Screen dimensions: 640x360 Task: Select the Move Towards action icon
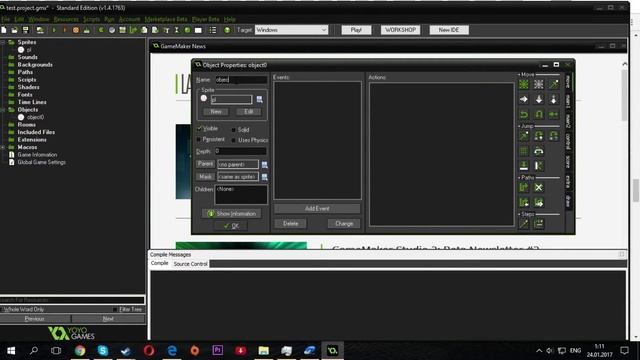click(x=553, y=84)
